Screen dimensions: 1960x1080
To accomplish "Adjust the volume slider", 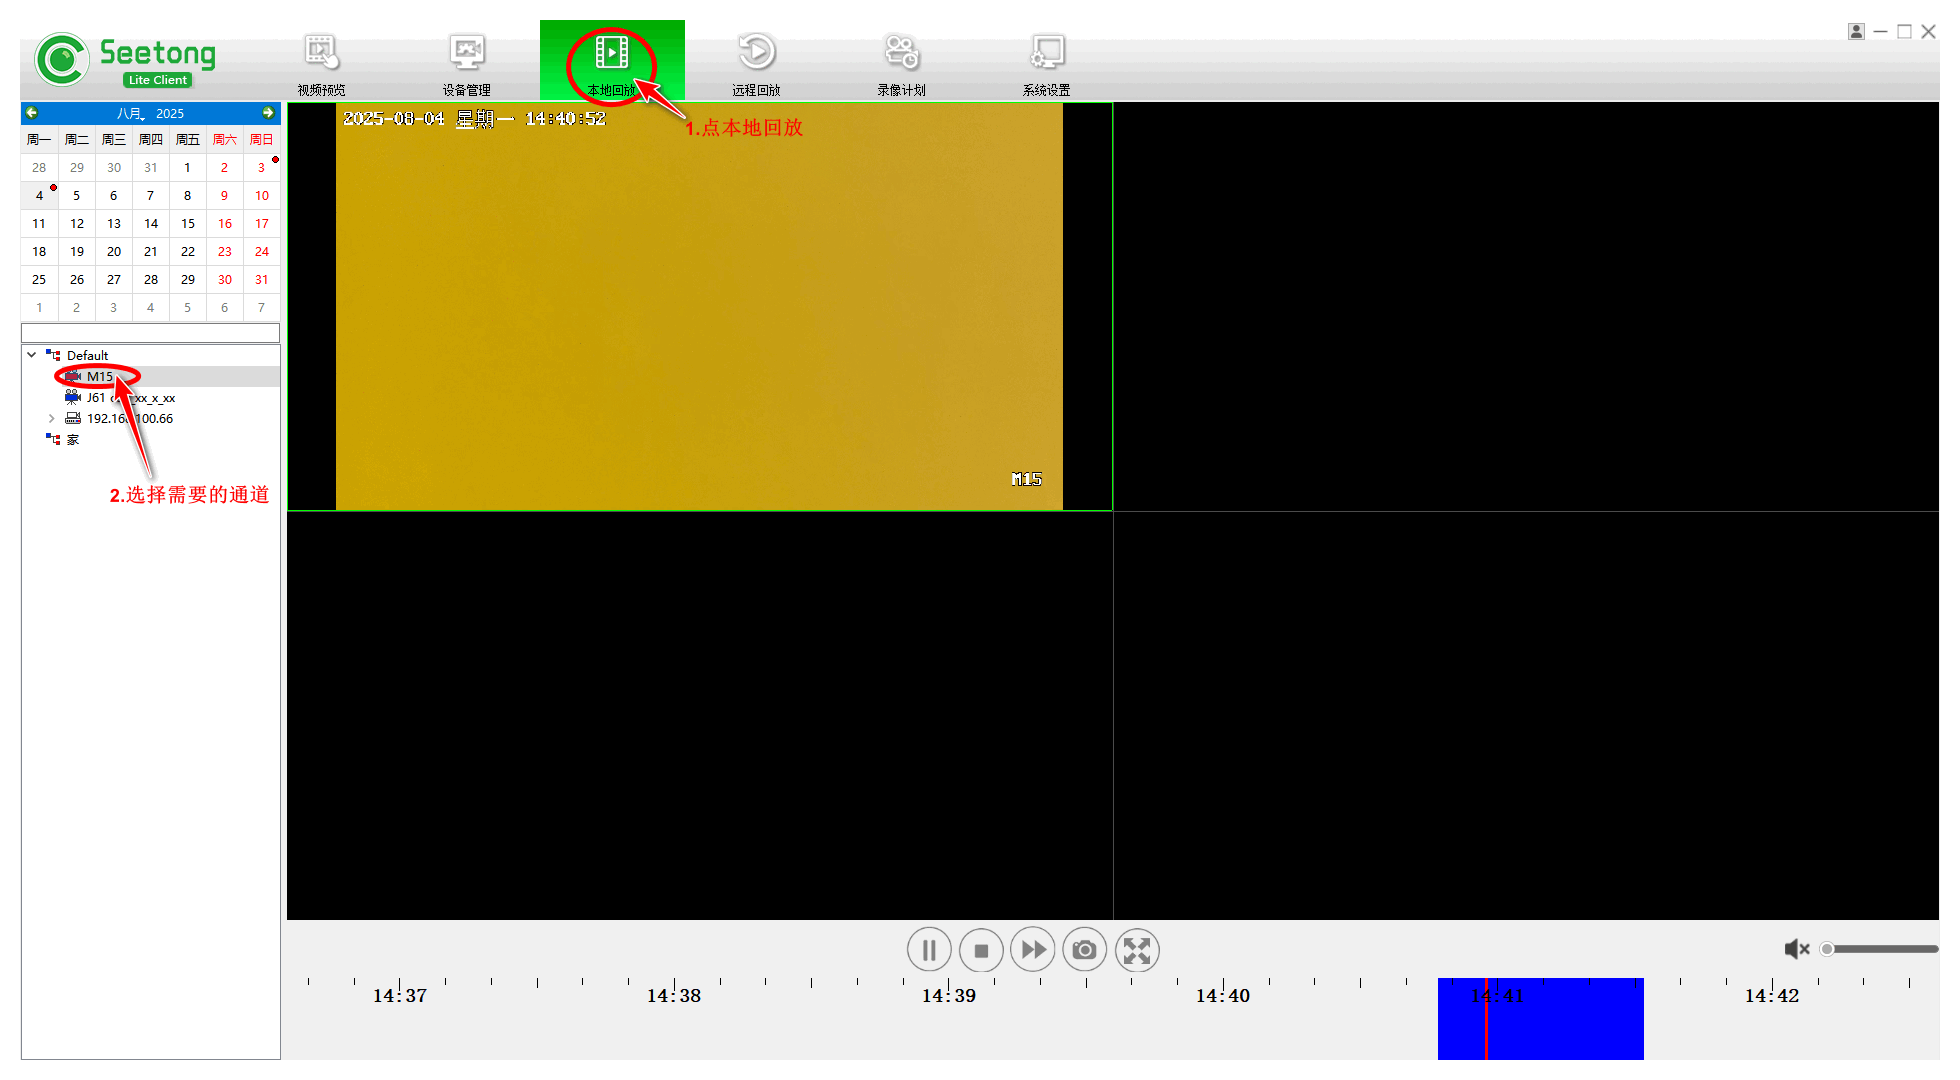I will pyautogui.click(x=1880, y=949).
